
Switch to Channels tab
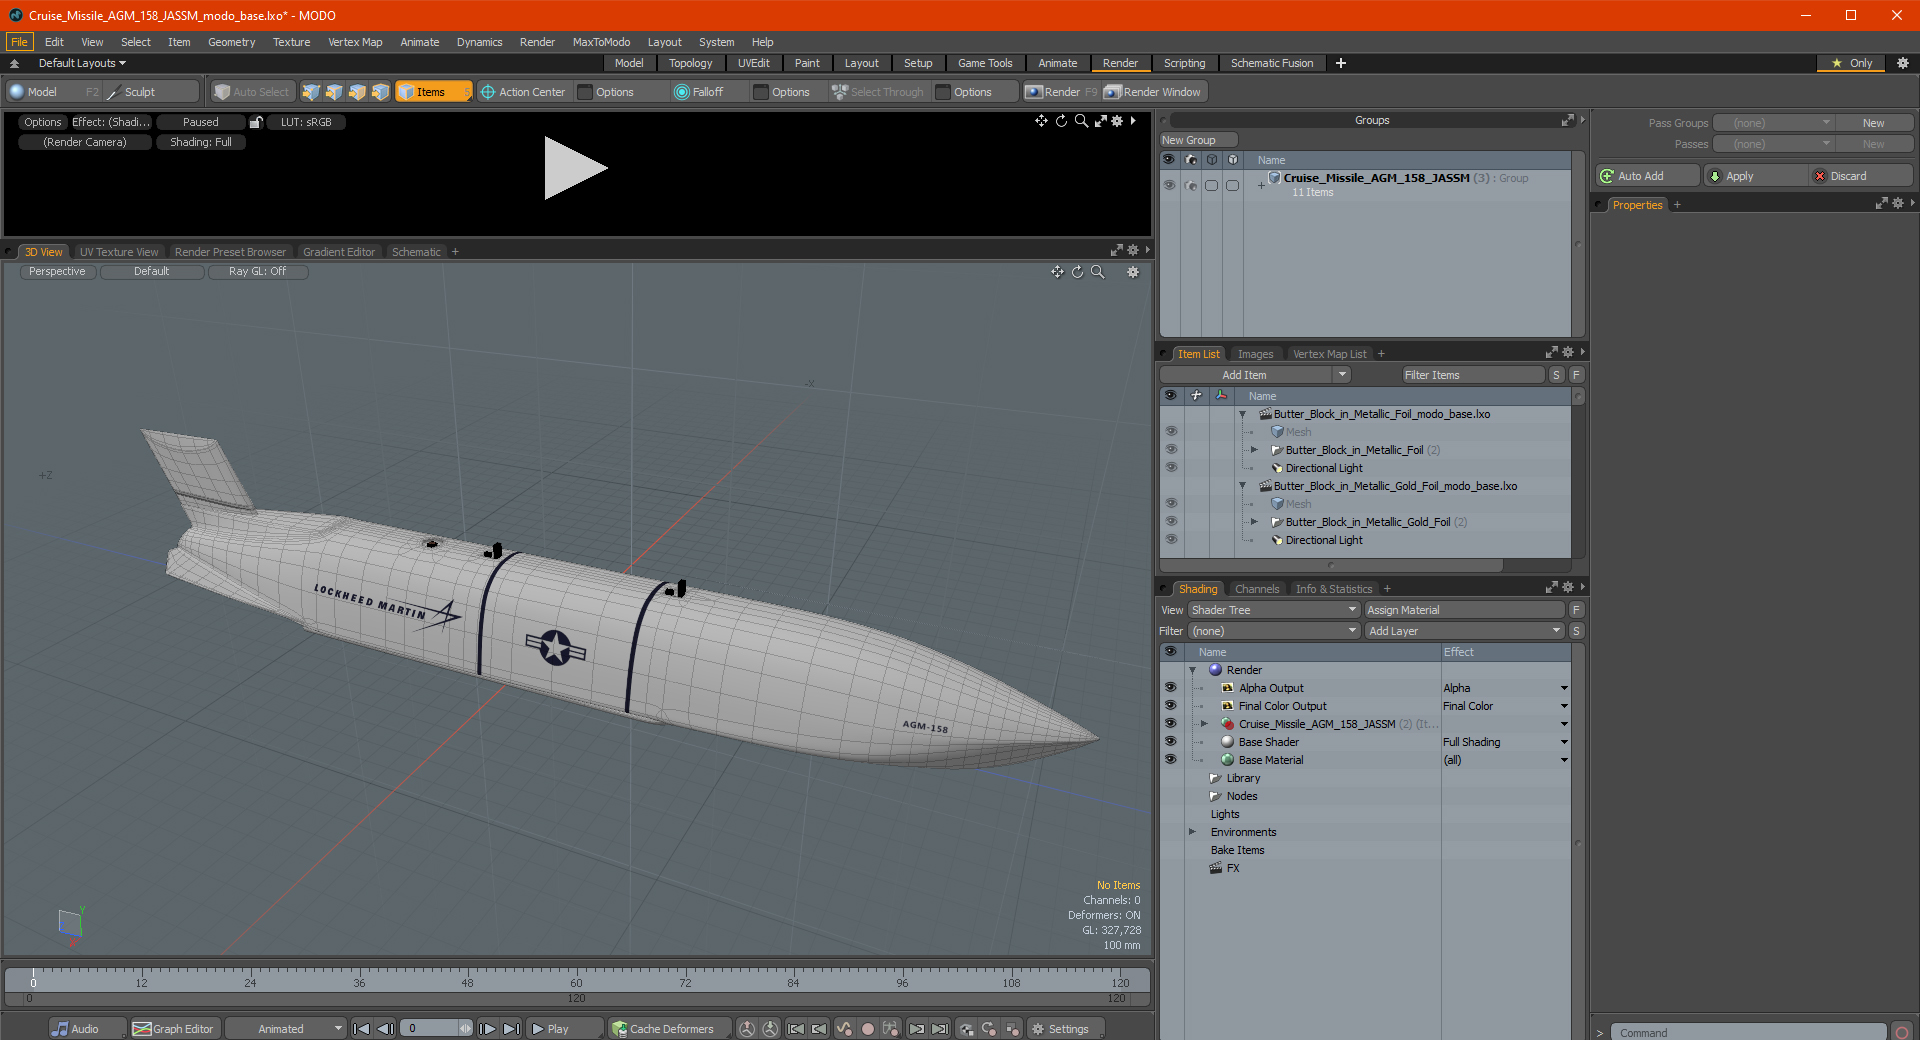click(x=1257, y=589)
